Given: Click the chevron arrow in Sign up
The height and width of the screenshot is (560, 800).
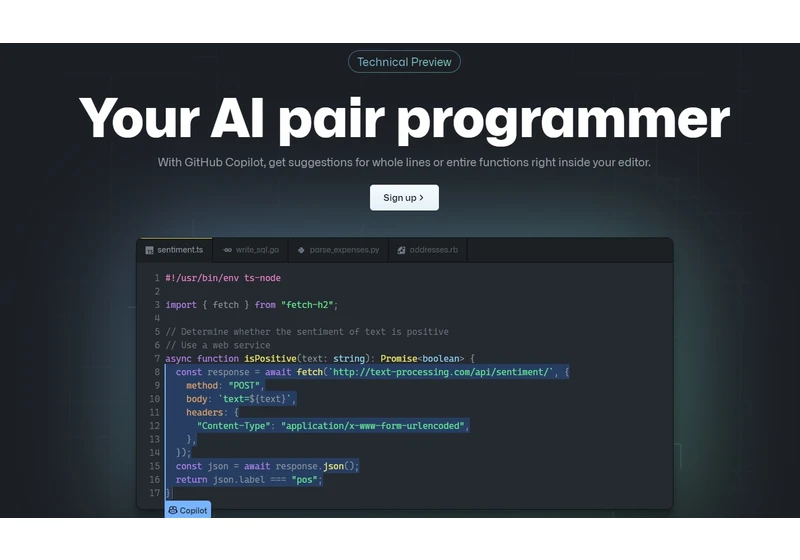Looking at the screenshot, I should (x=421, y=197).
